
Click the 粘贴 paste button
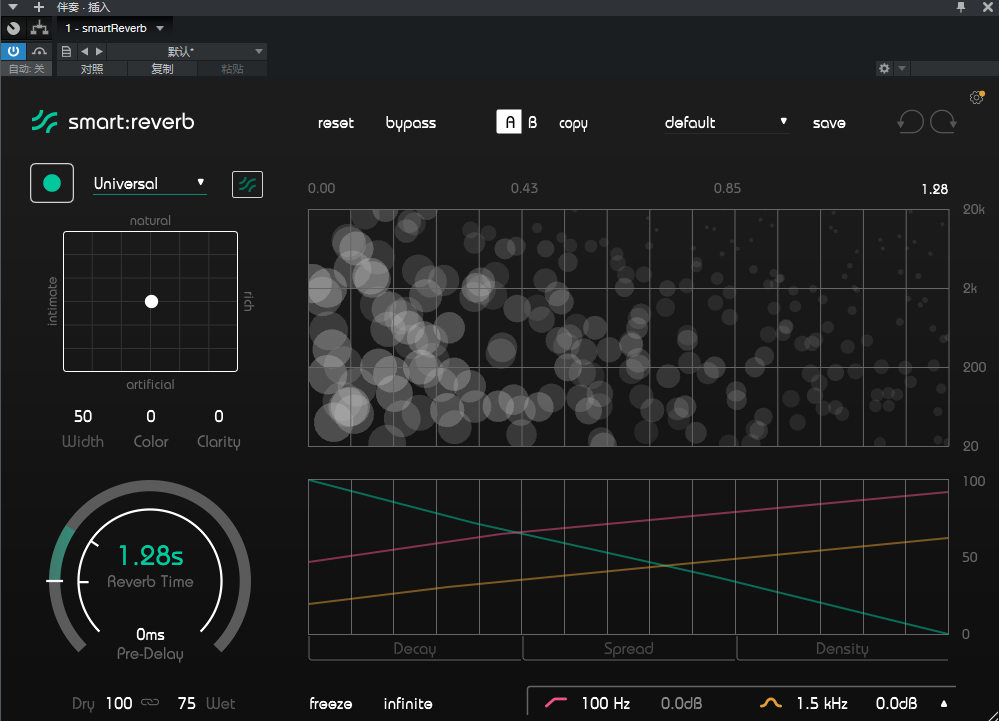pyautogui.click(x=232, y=69)
